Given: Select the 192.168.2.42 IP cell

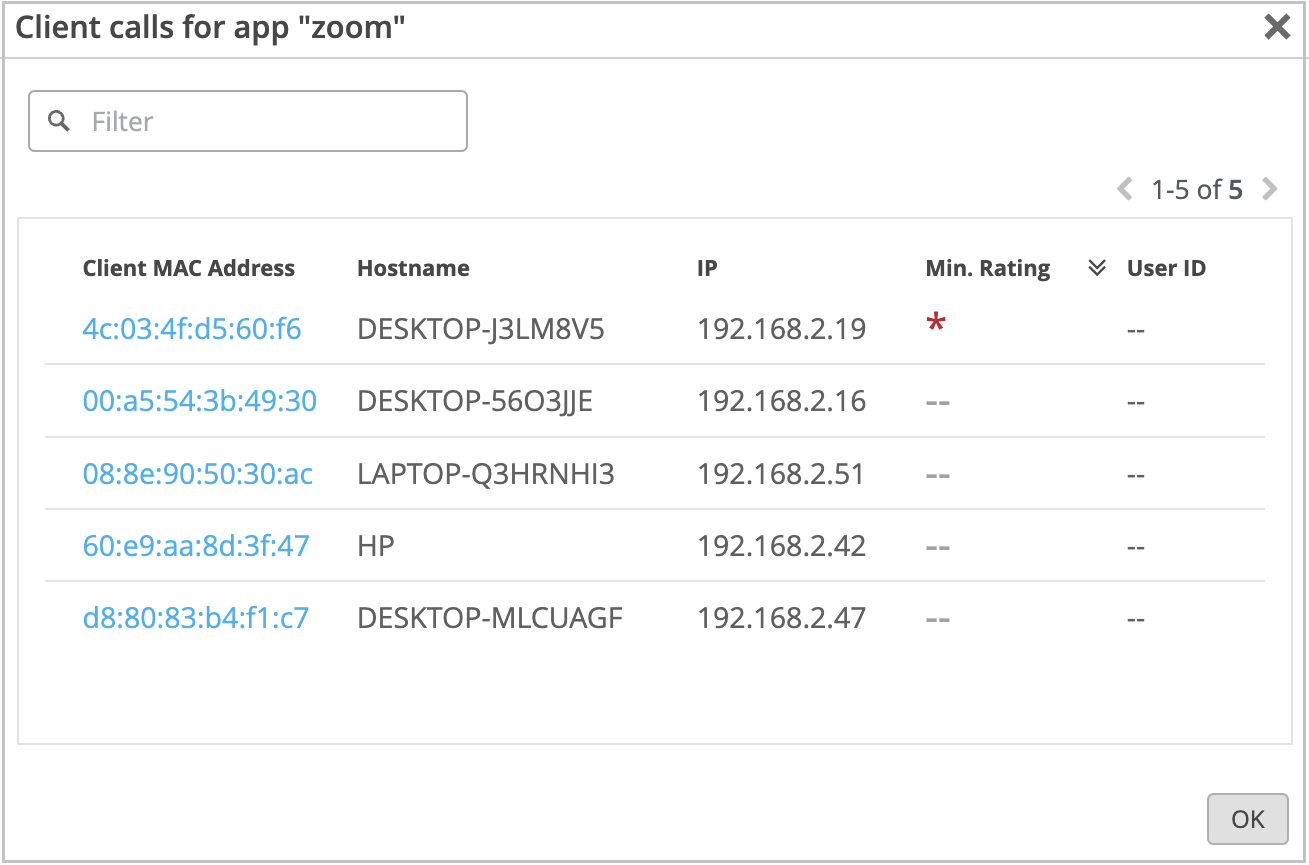Looking at the screenshot, I should [x=781, y=545].
